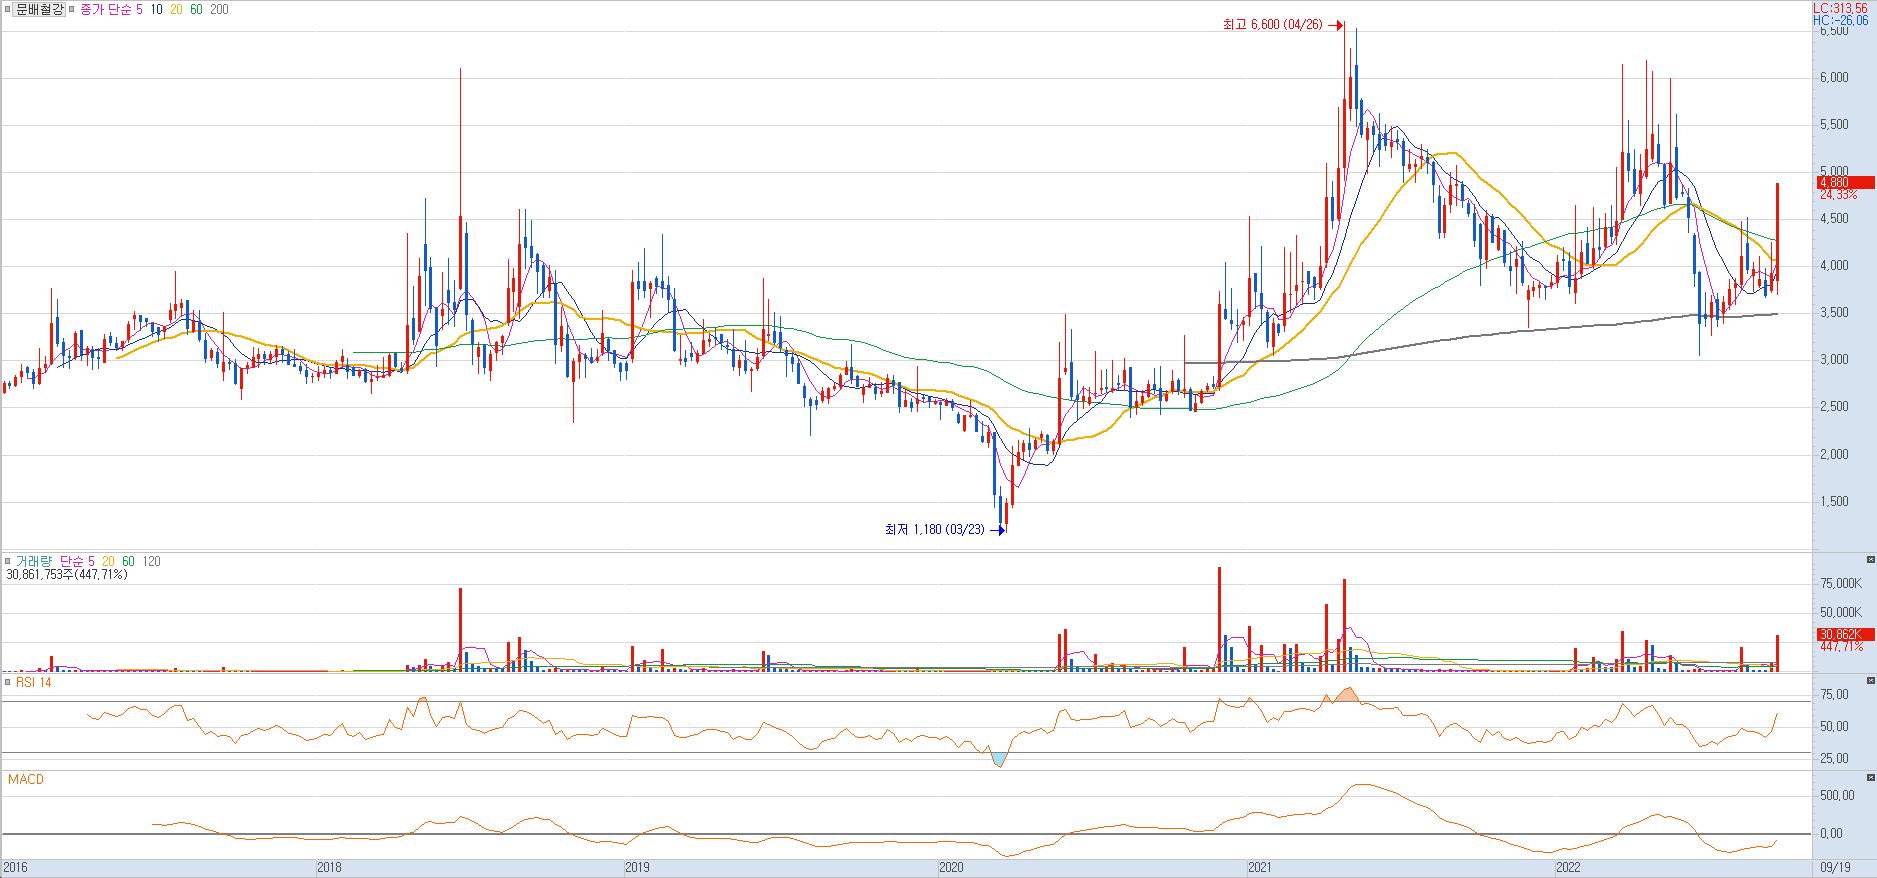Click the volume 단순 5 average label
This screenshot has width=1877, height=878.
[x=77, y=562]
